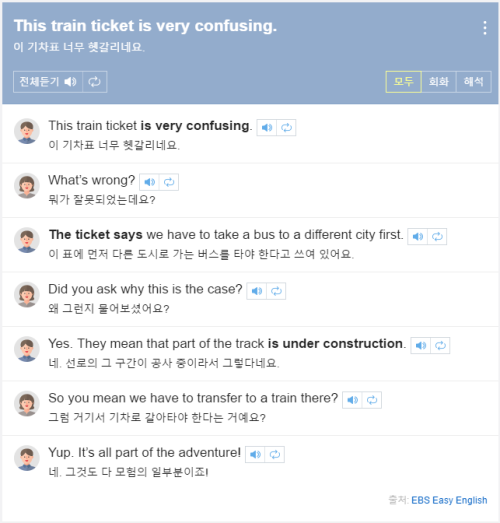Click repeat icon for "part of the adventure" line
Screen dimensions: 500x523
(275, 454)
